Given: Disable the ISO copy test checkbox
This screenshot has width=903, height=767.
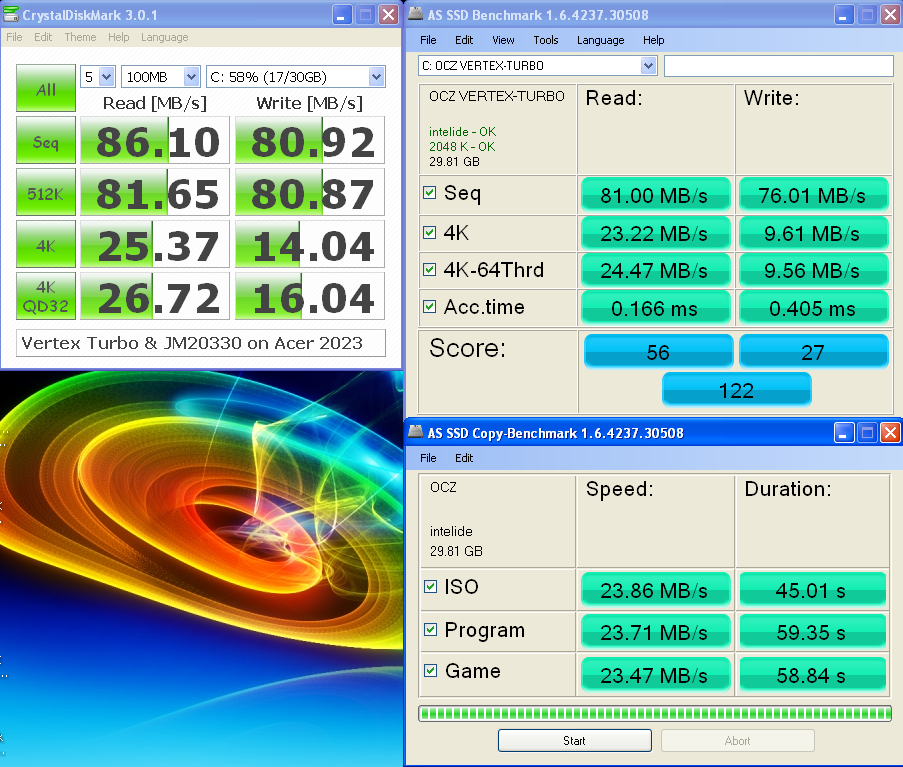Looking at the screenshot, I should (x=430, y=587).
